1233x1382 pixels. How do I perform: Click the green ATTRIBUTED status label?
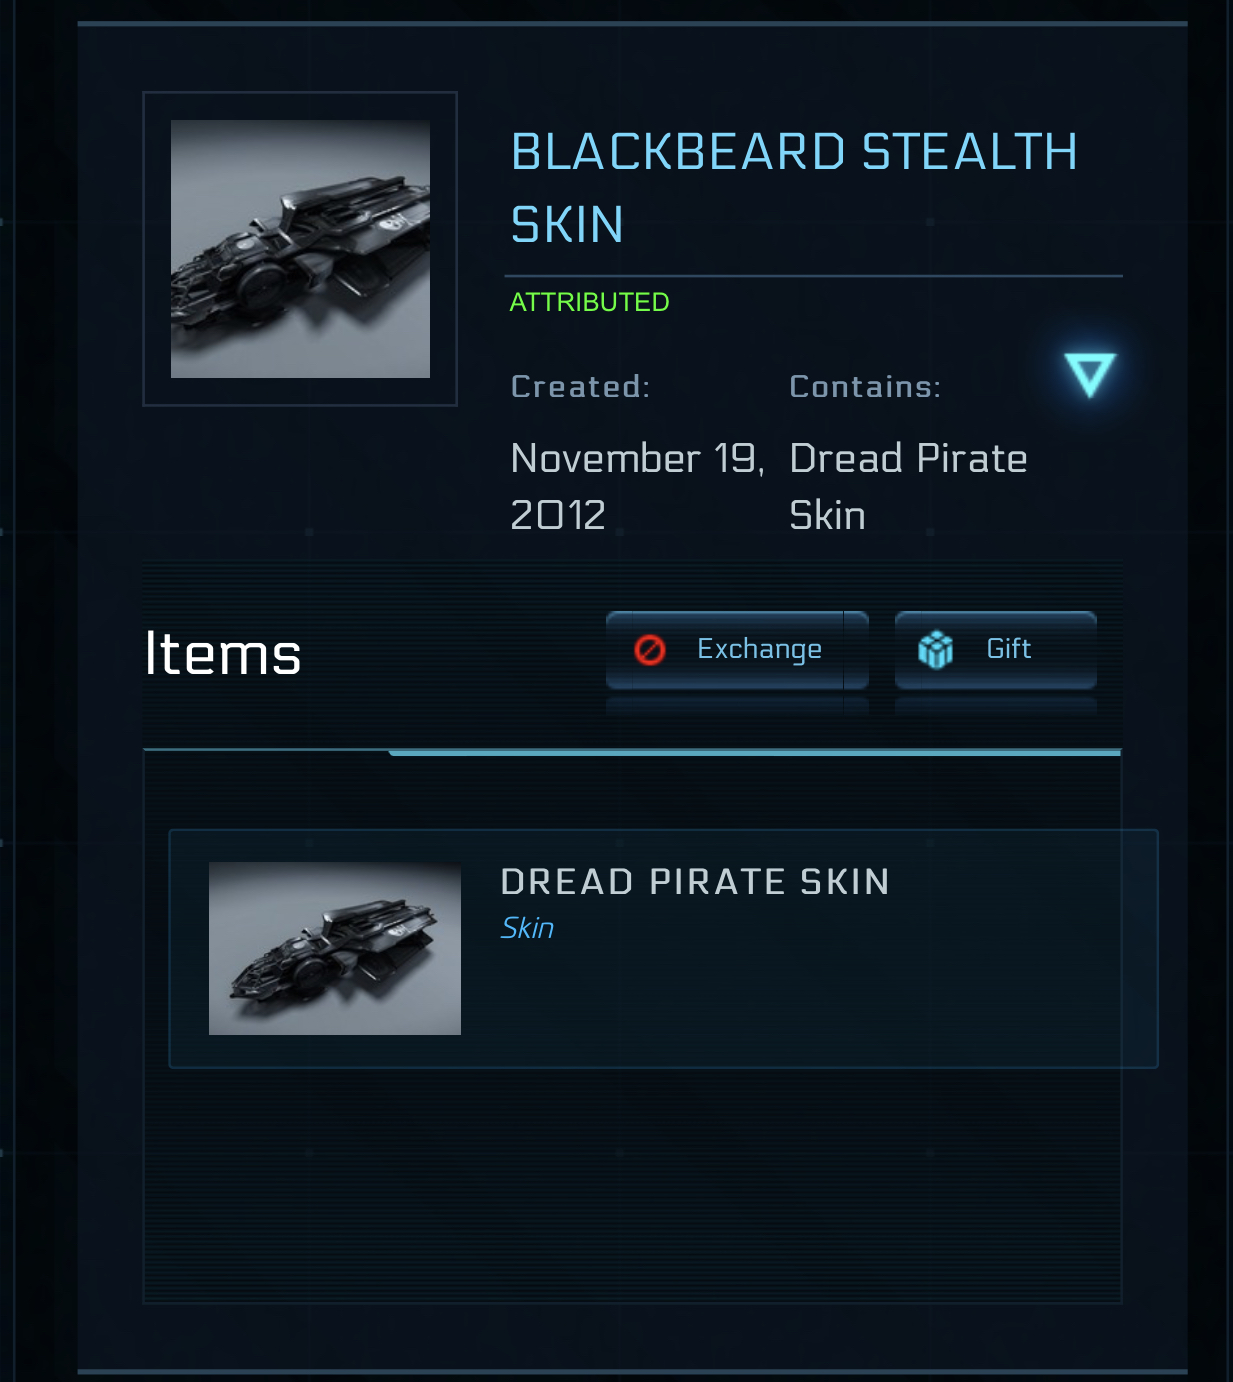(589, 302)
